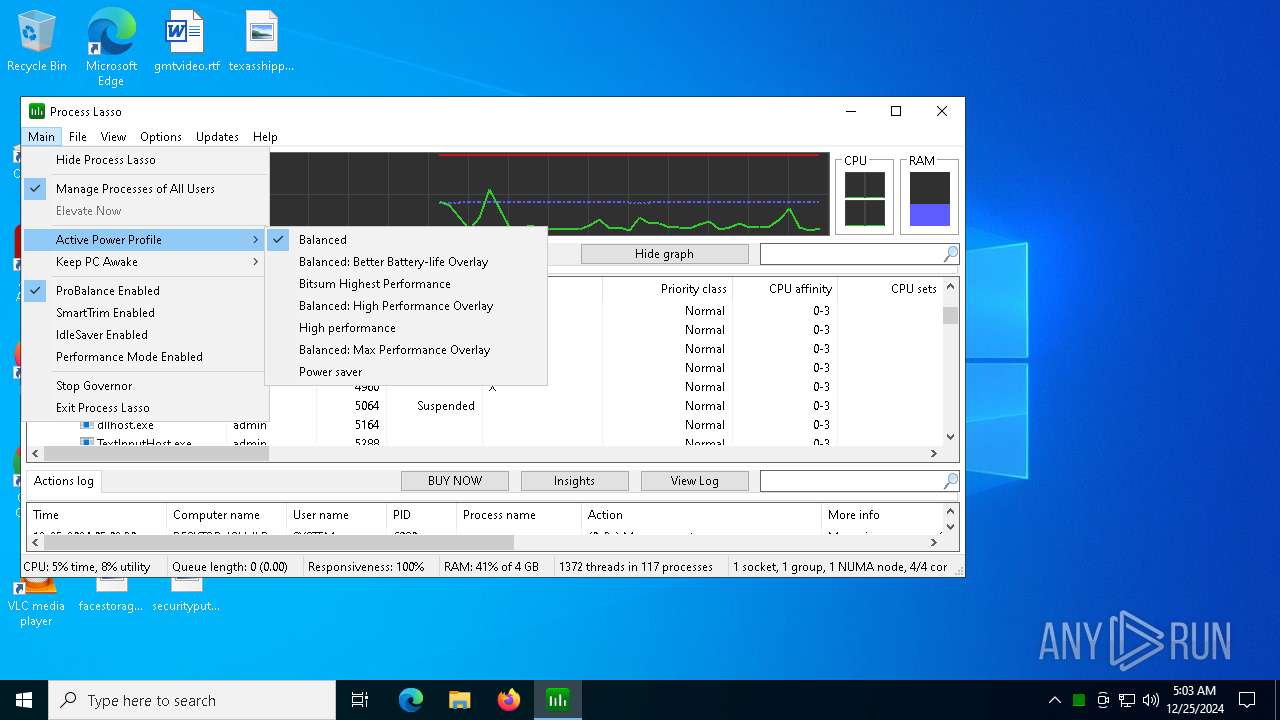
Task: Show hidden system tray icons
Action: 1054,700
